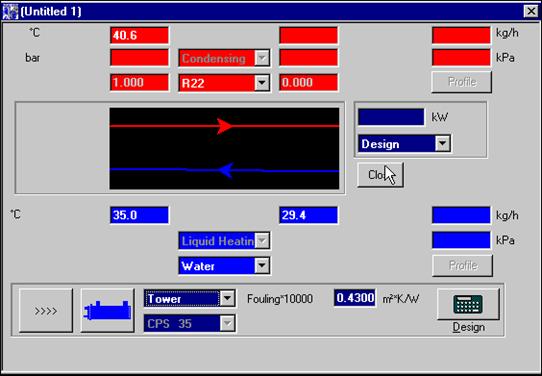
Task: Click the blue cold stream arrow
Action: click(226, 170)
